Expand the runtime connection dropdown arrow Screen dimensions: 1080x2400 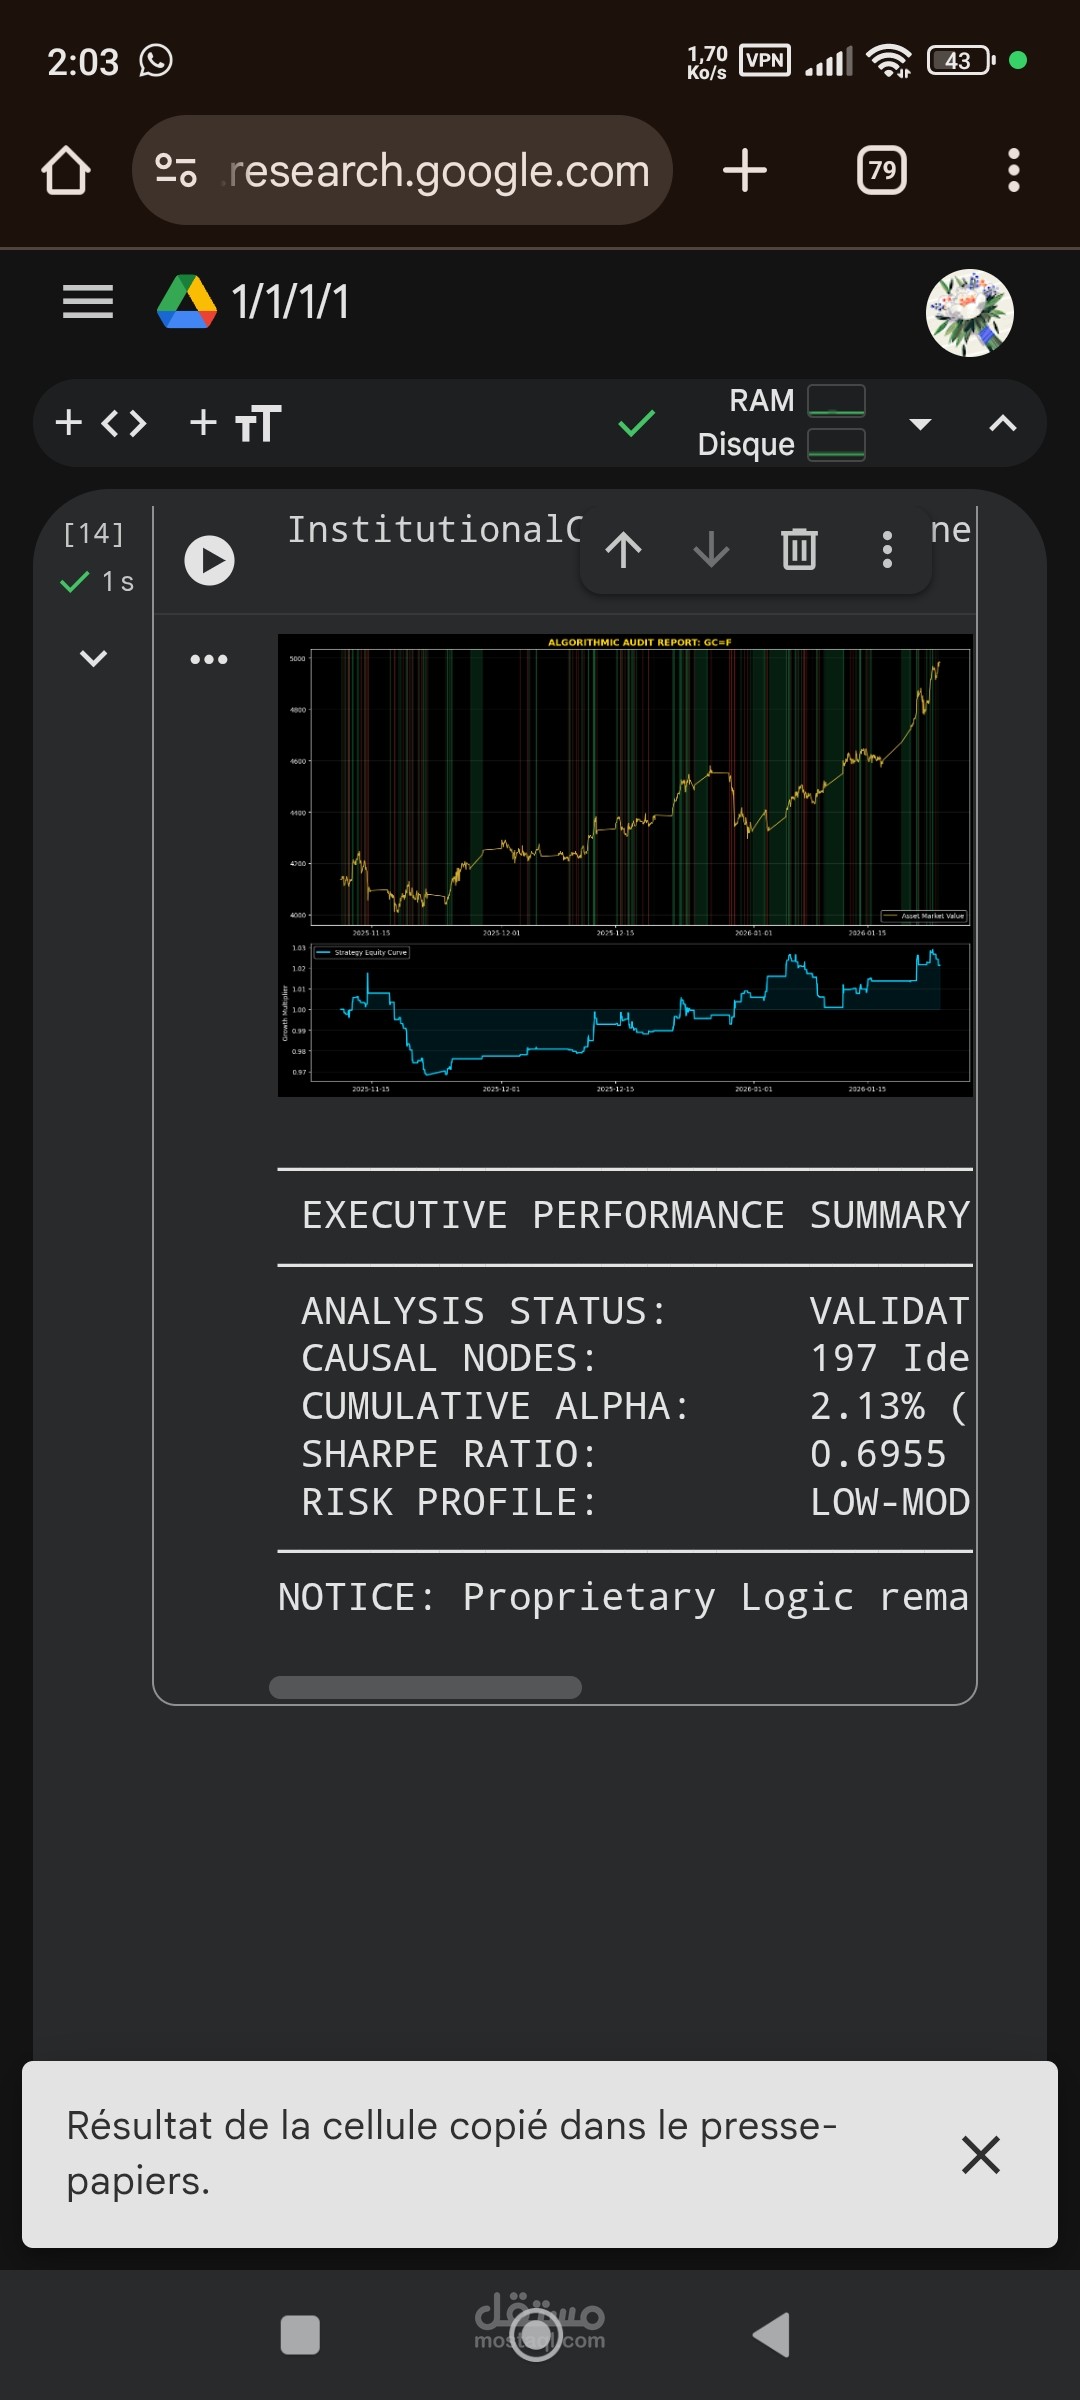[x=920, y=424]
